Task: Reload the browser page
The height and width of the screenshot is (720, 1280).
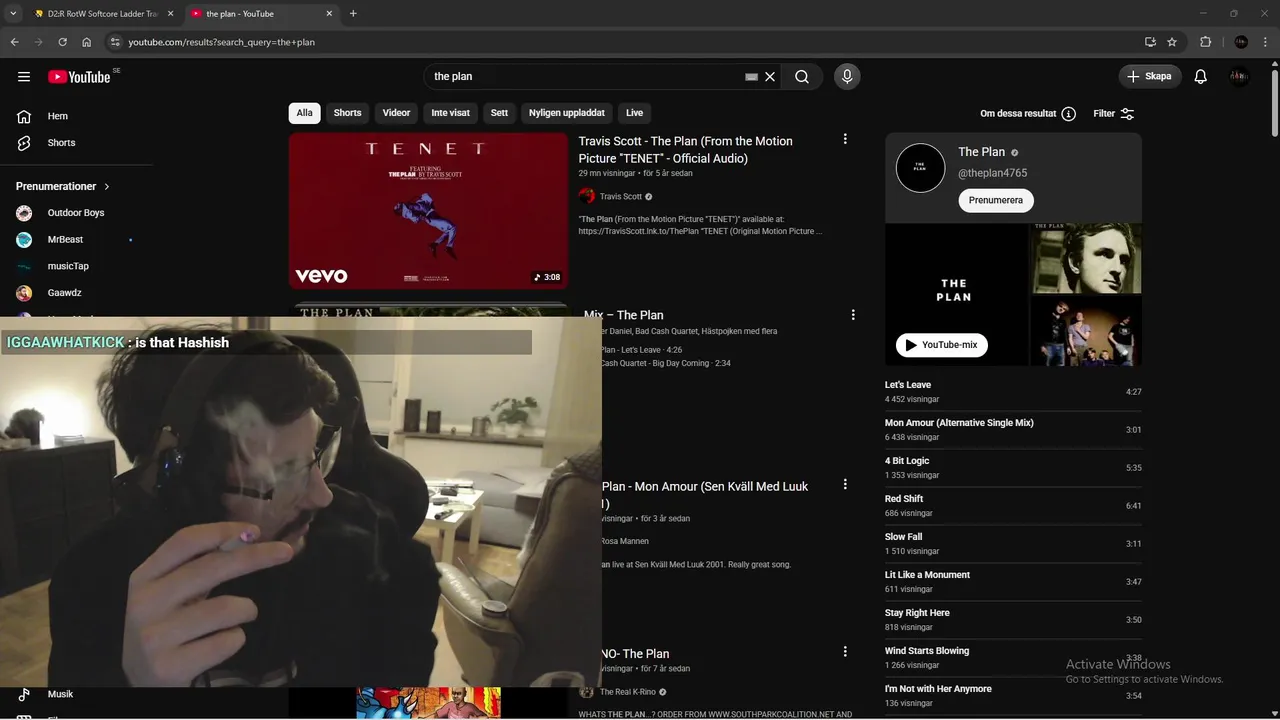Action: coord(62,42)
